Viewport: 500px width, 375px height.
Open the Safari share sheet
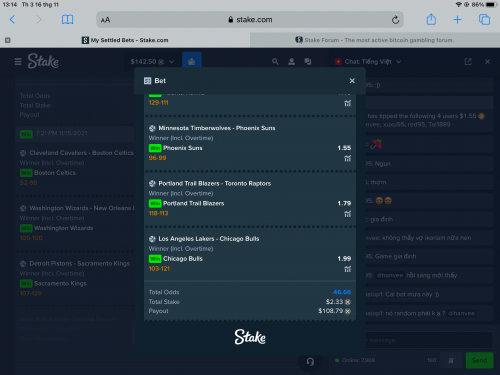[x=431, y=19]
